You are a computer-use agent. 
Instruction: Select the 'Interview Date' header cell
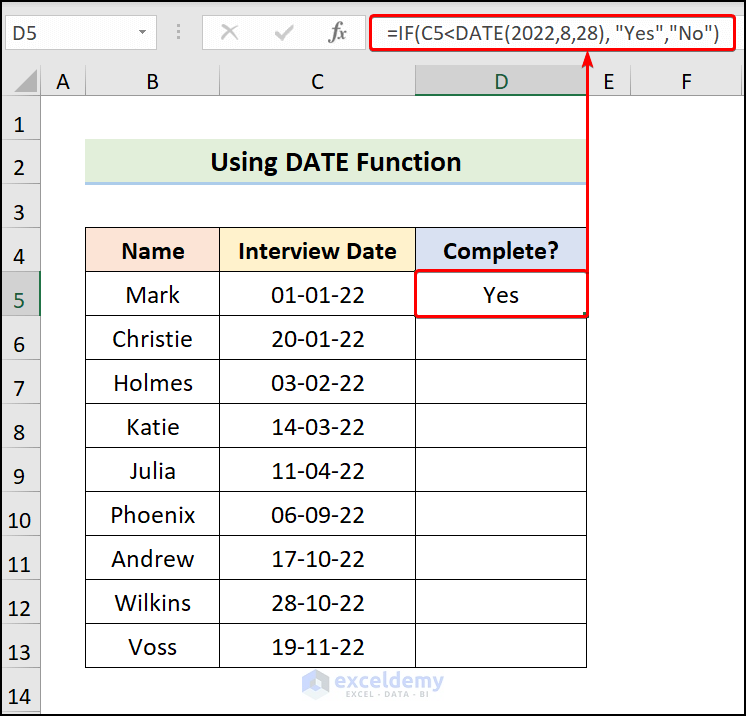click(x=317, y=250)
